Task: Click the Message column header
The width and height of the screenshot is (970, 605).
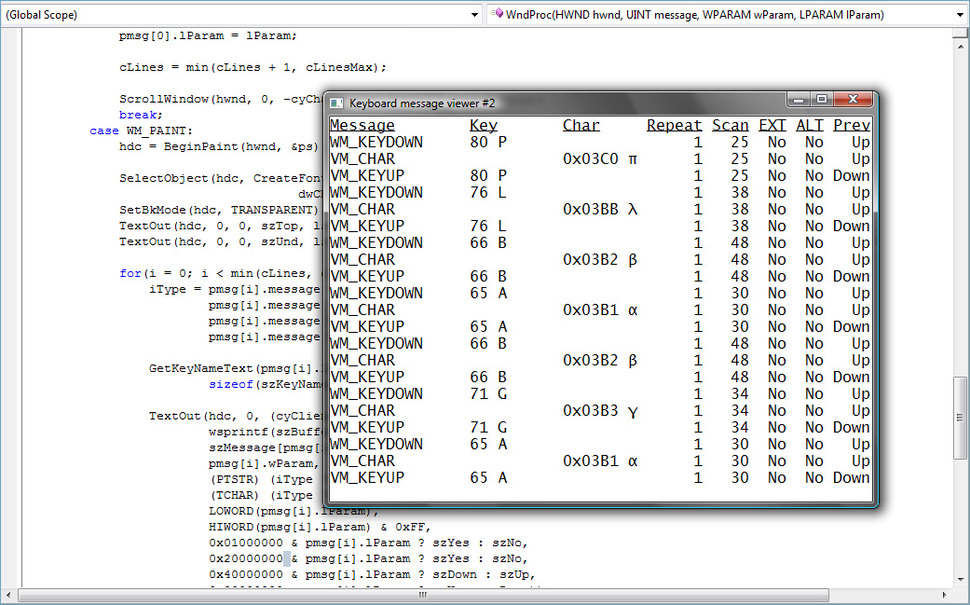Action: 362,125
